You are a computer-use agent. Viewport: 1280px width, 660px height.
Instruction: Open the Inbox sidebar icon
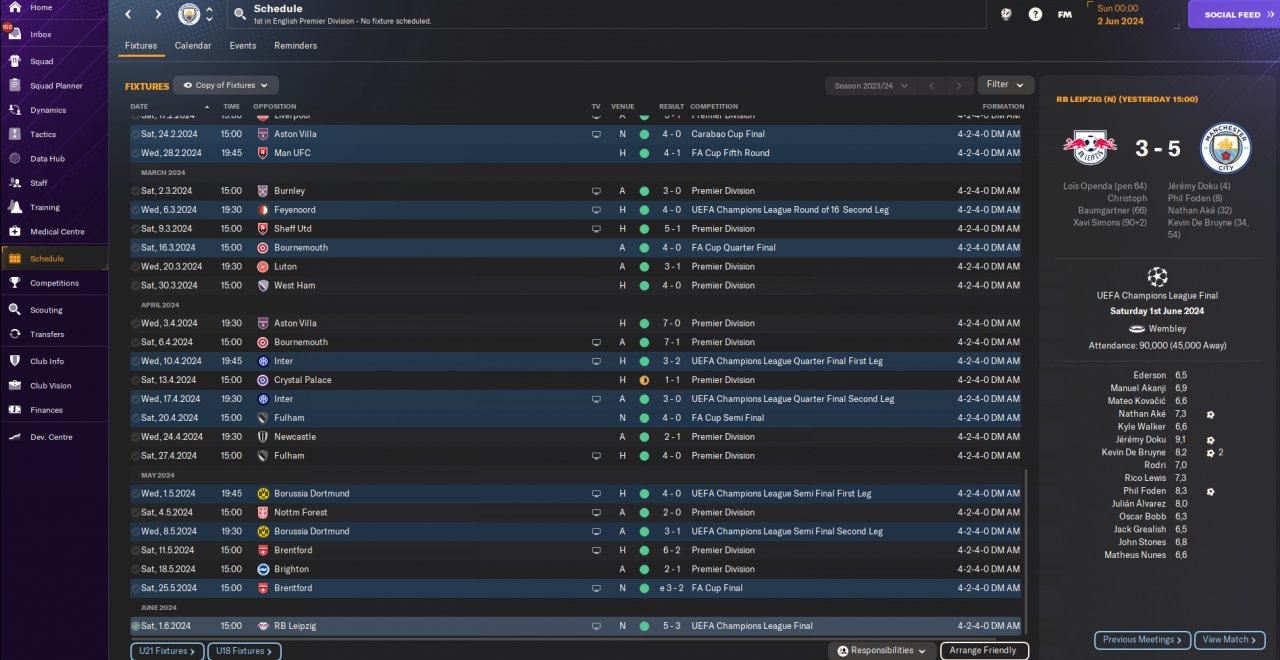point(15,34)
